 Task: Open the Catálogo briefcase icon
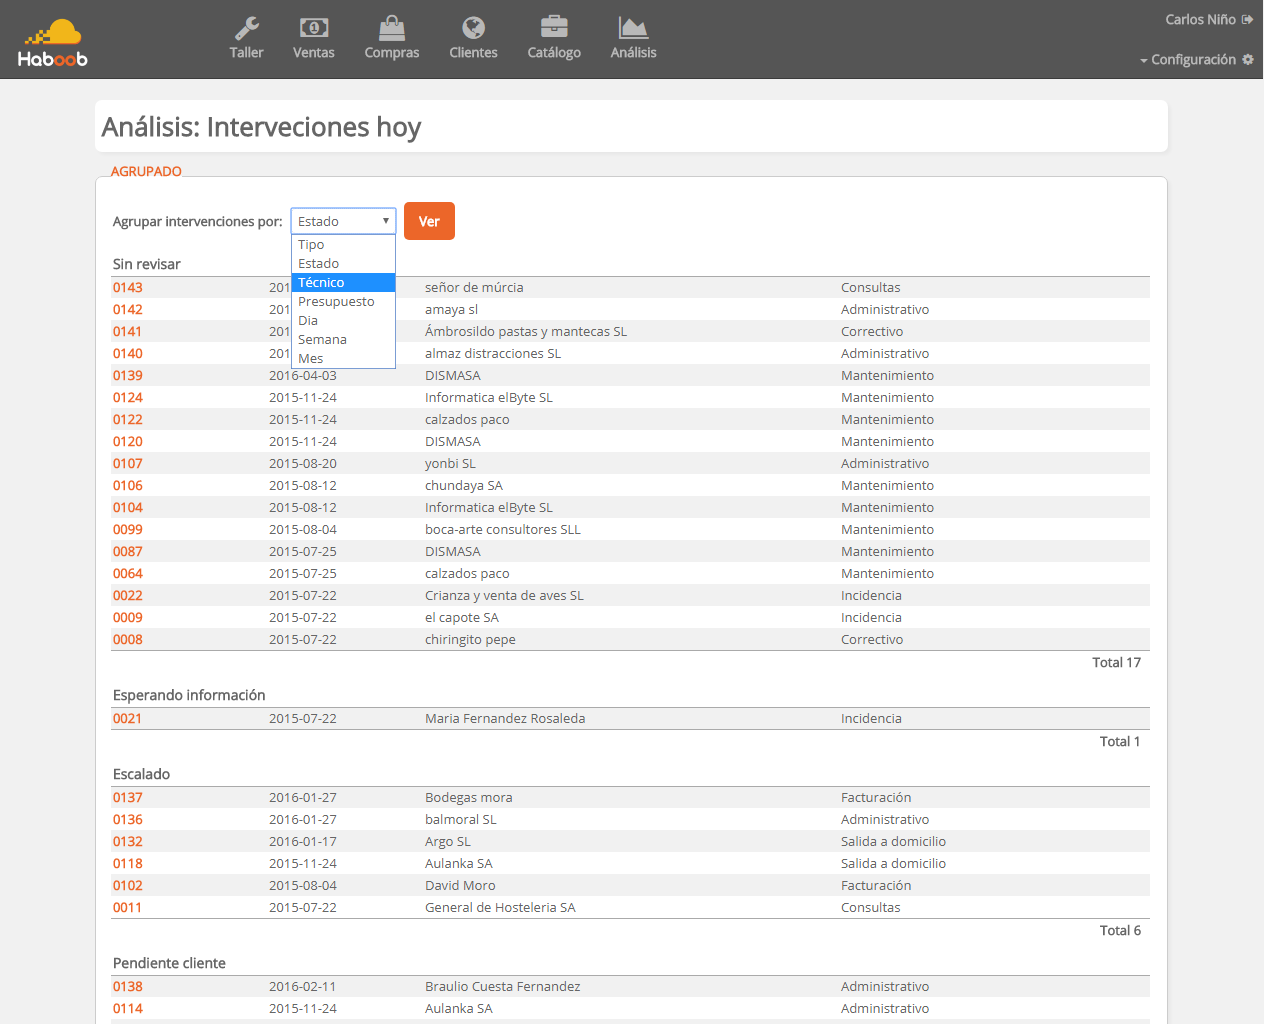(x=554, y=28)
